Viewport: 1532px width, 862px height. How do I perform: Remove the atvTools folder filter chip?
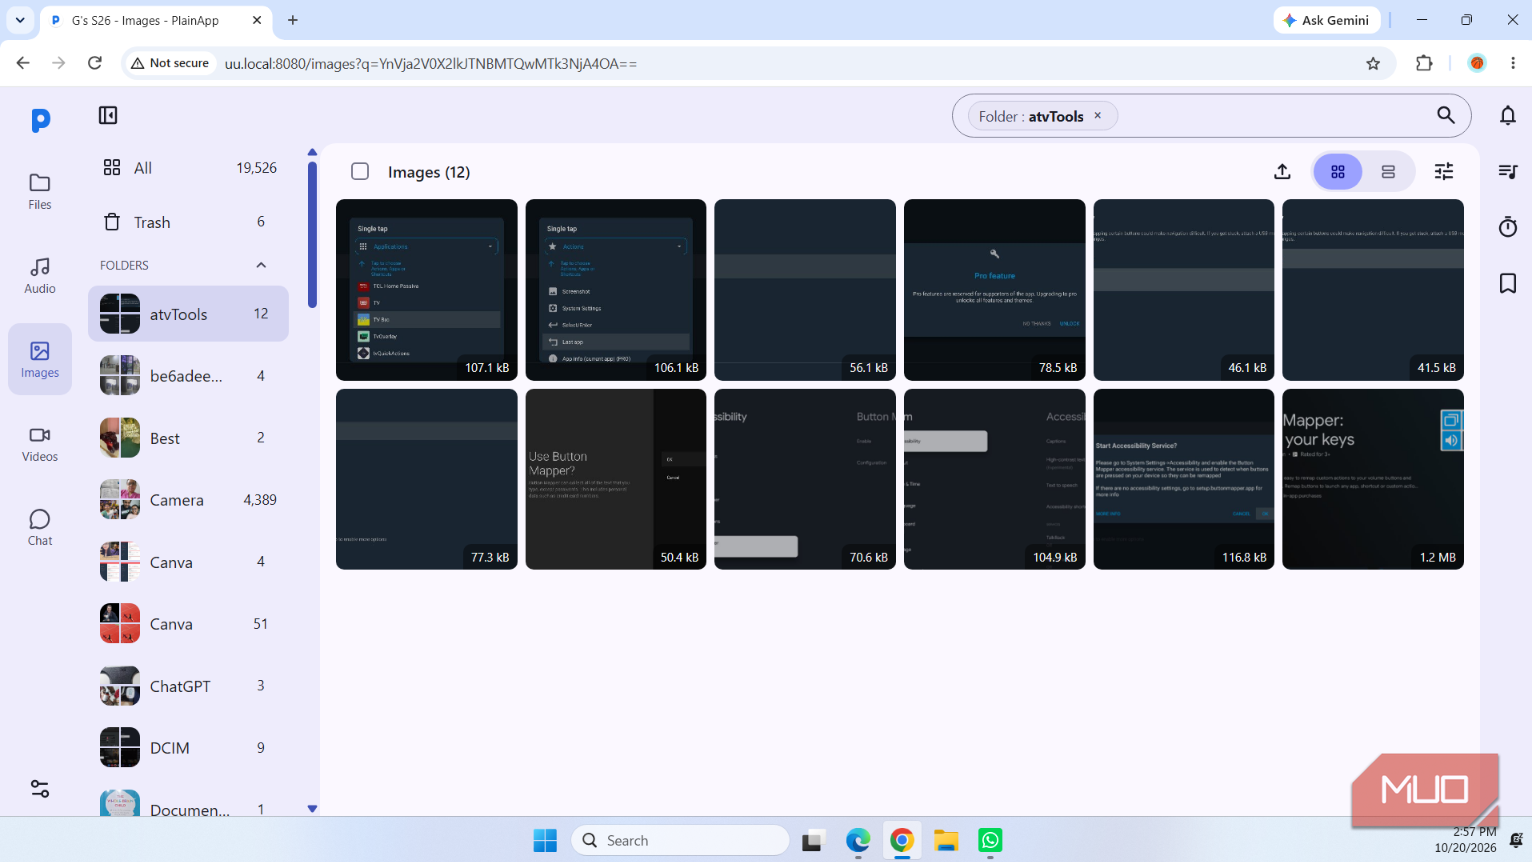coord(1097,116)
